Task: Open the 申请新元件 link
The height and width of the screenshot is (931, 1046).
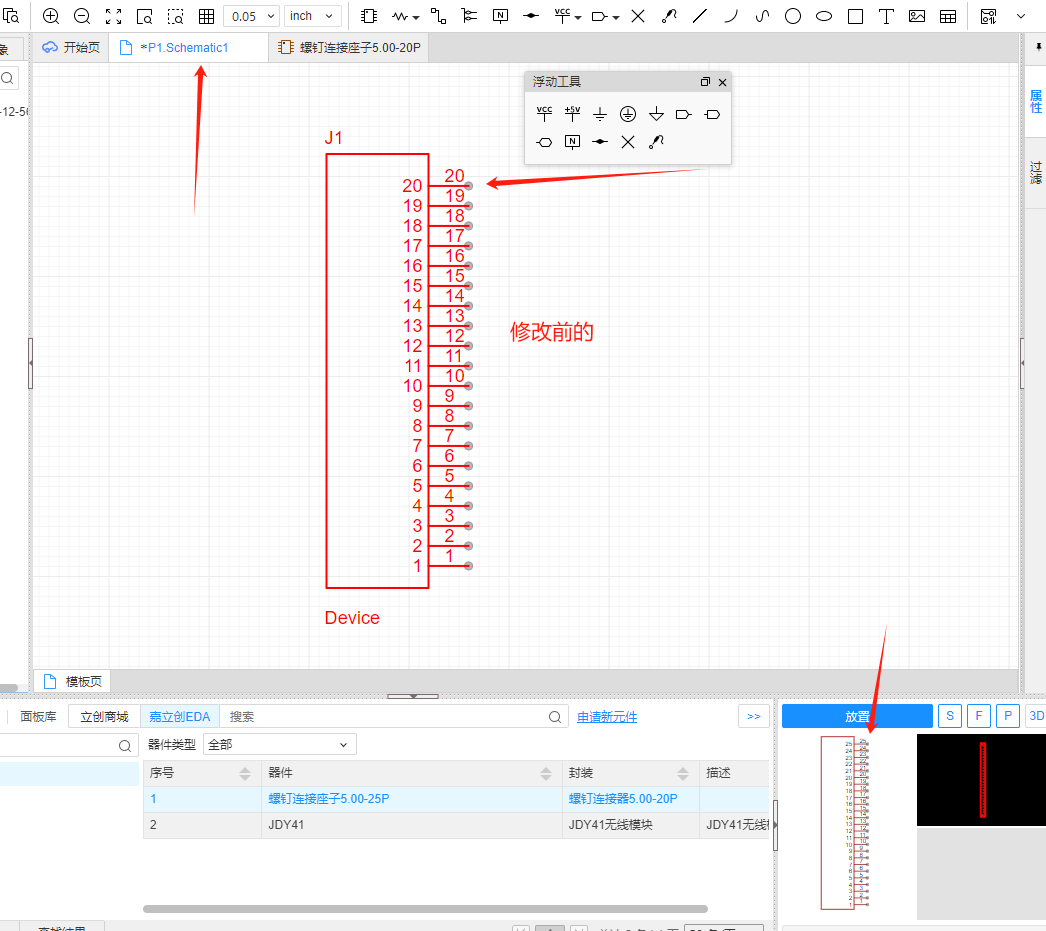Action: tap(607, 717)
